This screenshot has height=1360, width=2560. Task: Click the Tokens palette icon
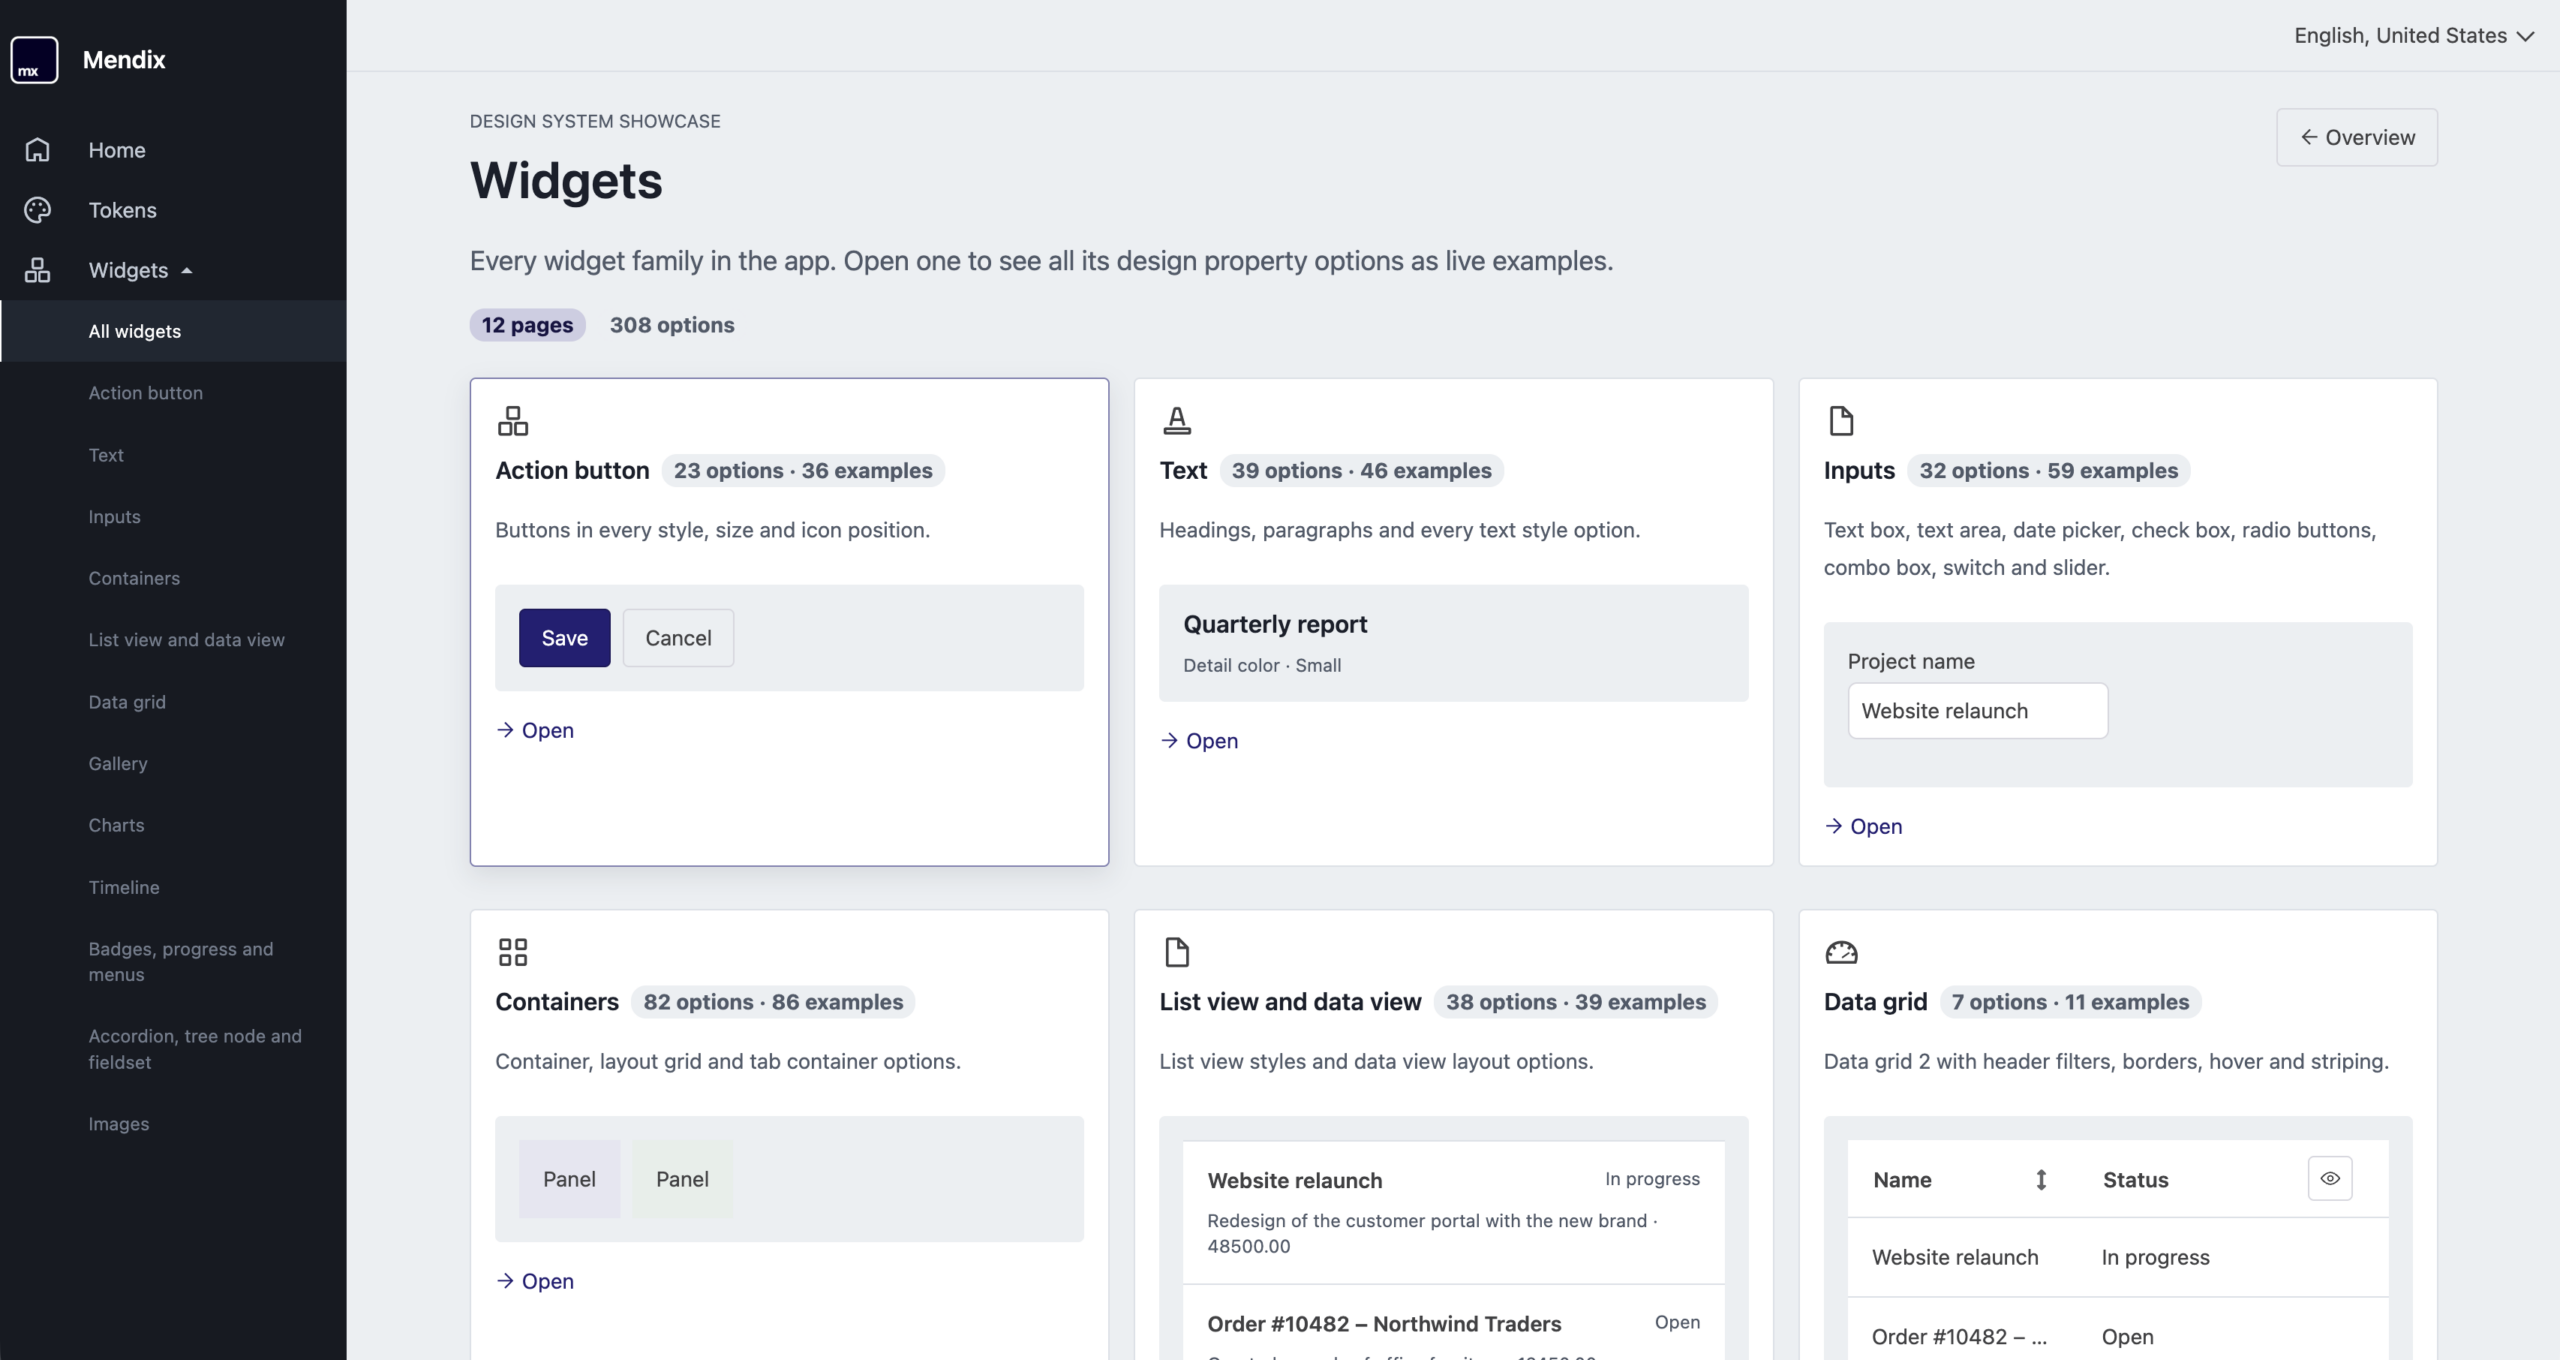click(37, 210)
